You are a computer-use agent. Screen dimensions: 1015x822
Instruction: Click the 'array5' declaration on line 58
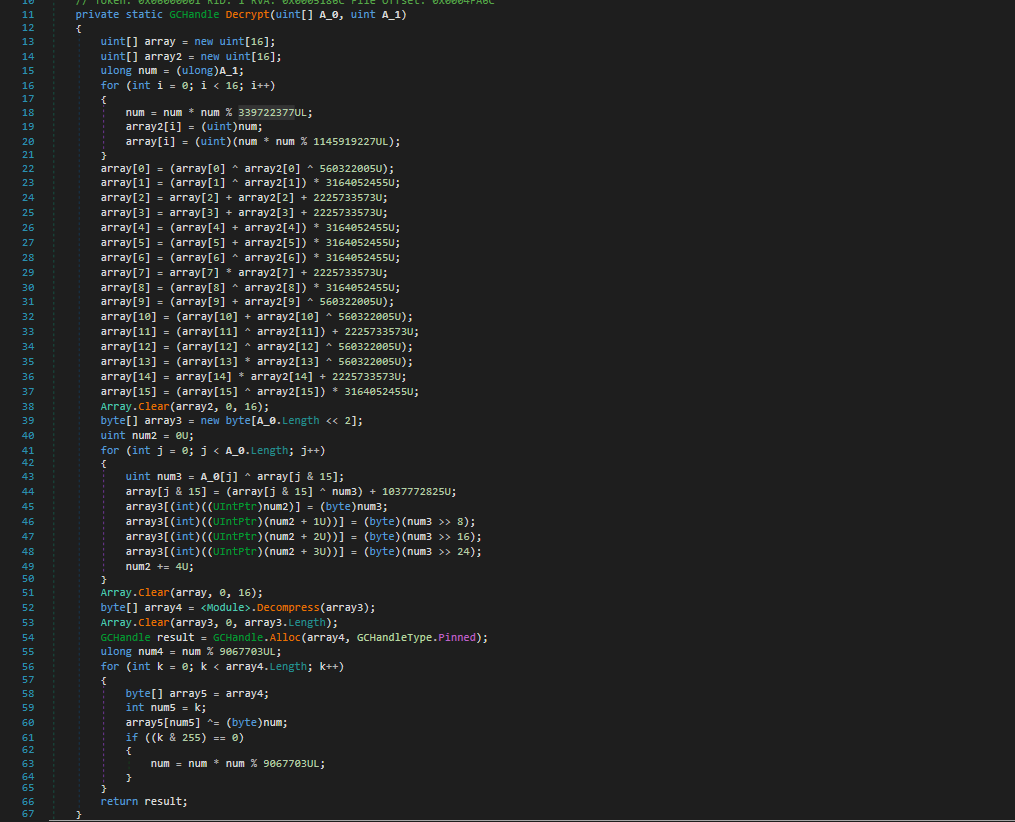188,693
